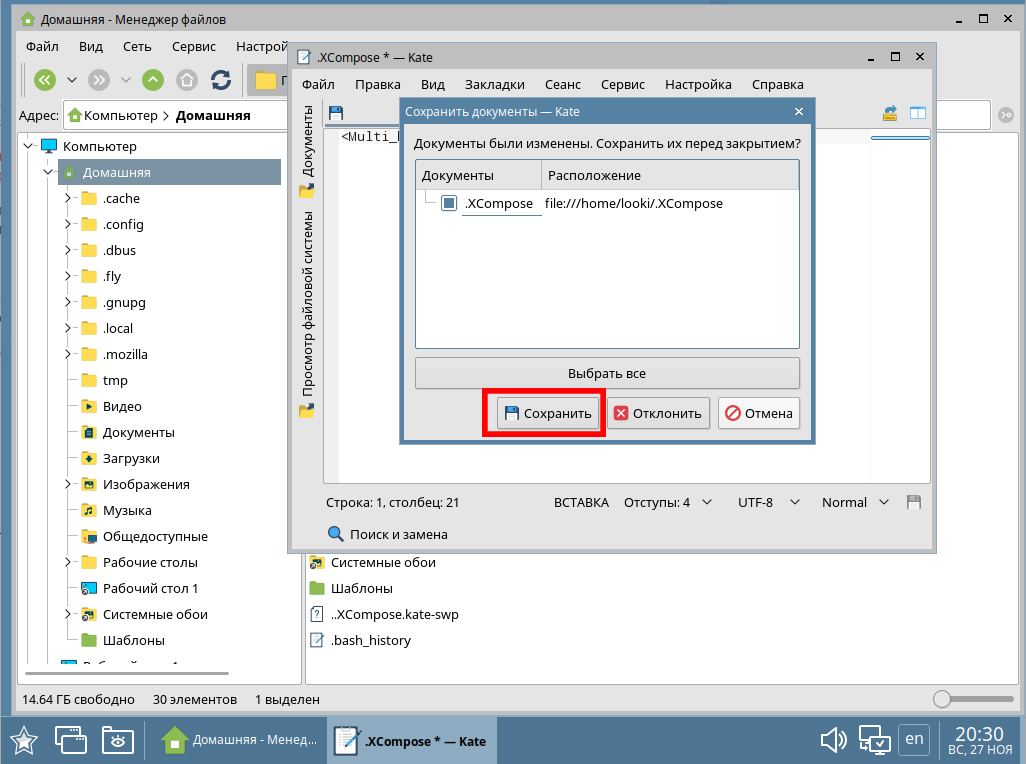This screenshot has width=1026, height=764.
Task: Click the back navigation arrow icon
Action: [x=45, y=80]
